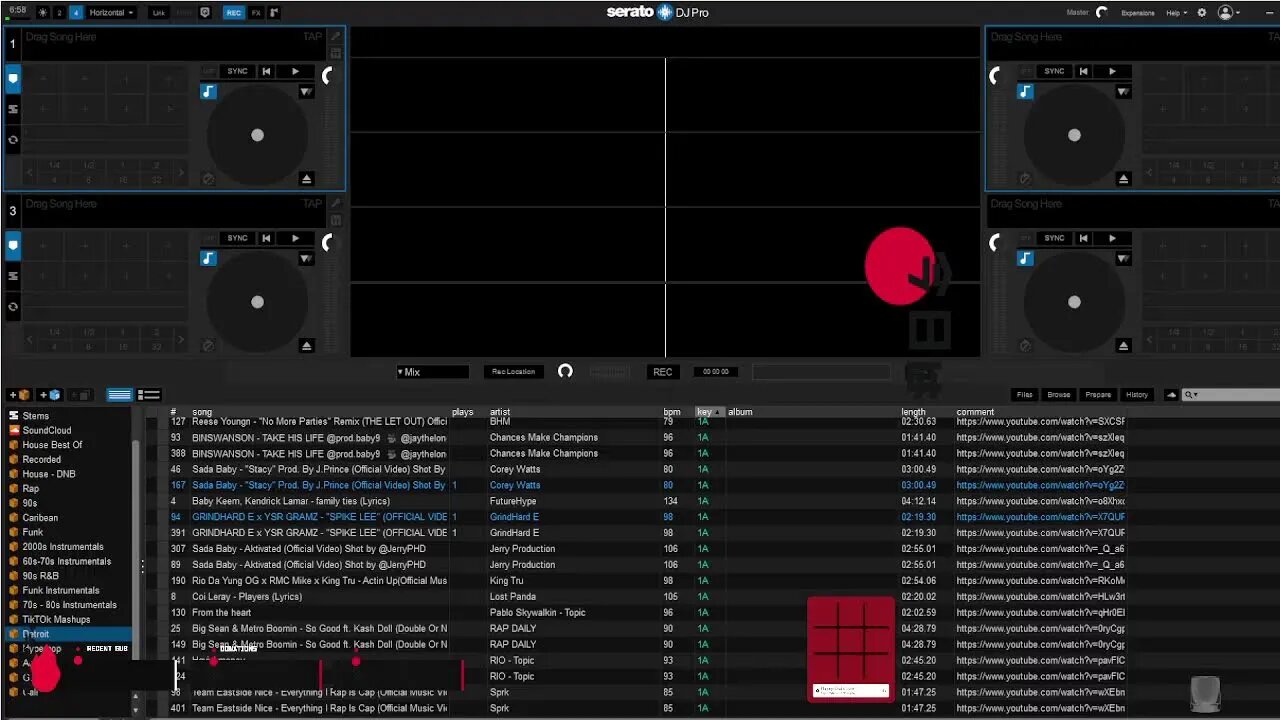
Task: Start recording with REC button in record panel
Action: (x=662, y=372)
